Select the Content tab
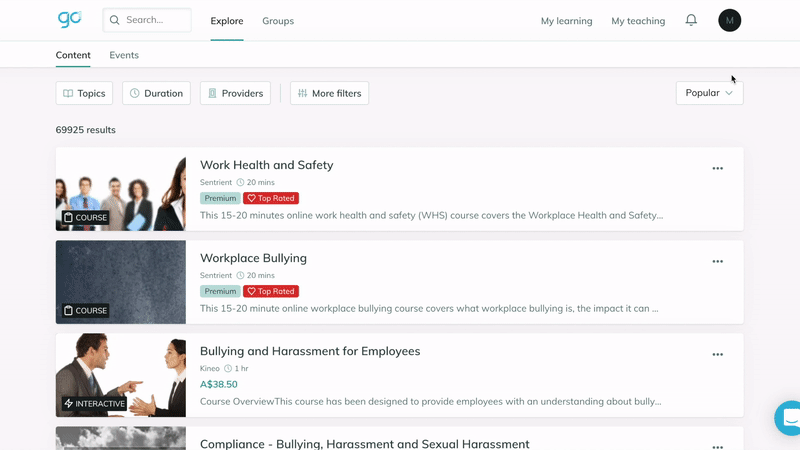 point(73,55)
